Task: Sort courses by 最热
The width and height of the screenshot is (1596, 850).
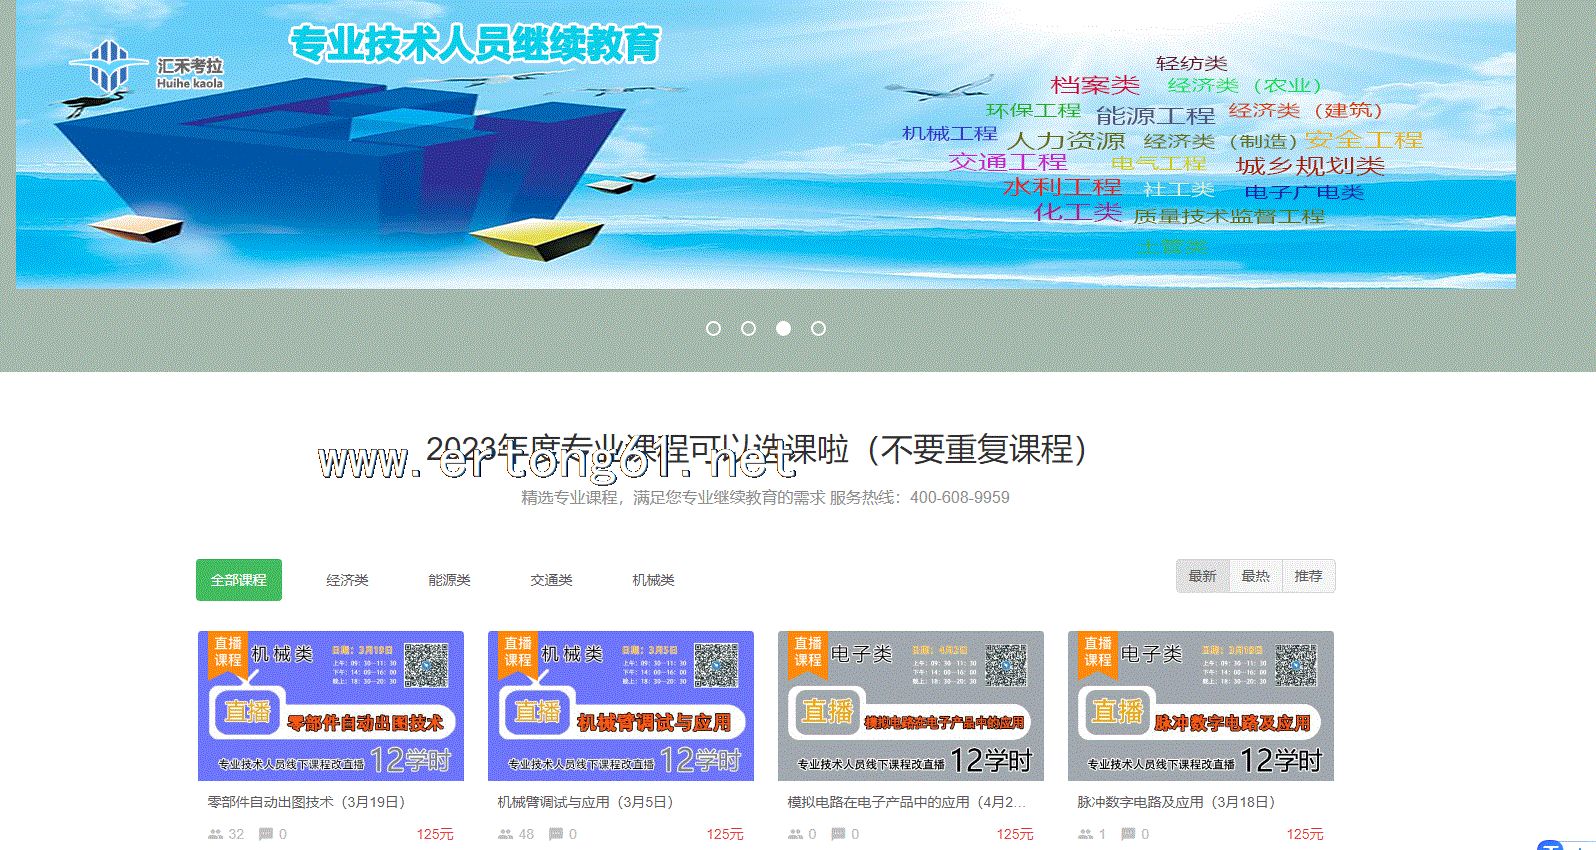Action: click(x=1255, y=576)
